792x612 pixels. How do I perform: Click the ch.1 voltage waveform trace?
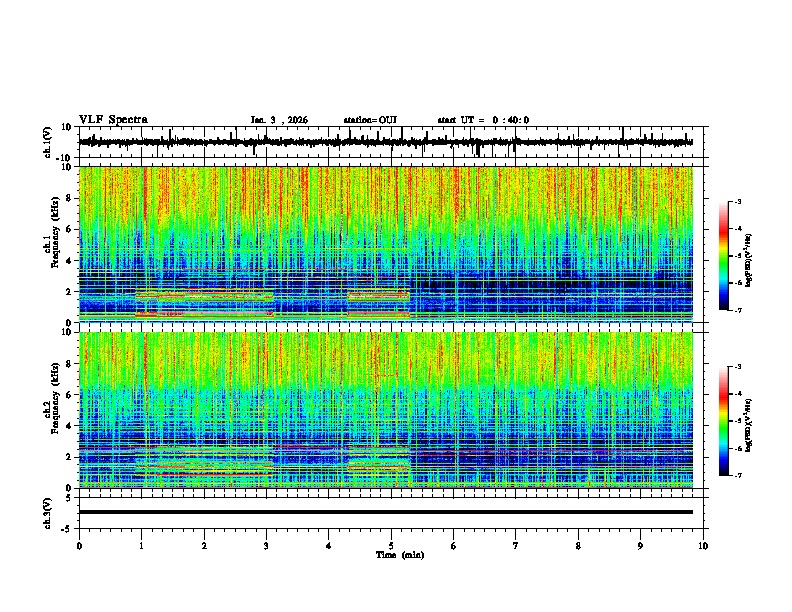(x=386, y=142)
